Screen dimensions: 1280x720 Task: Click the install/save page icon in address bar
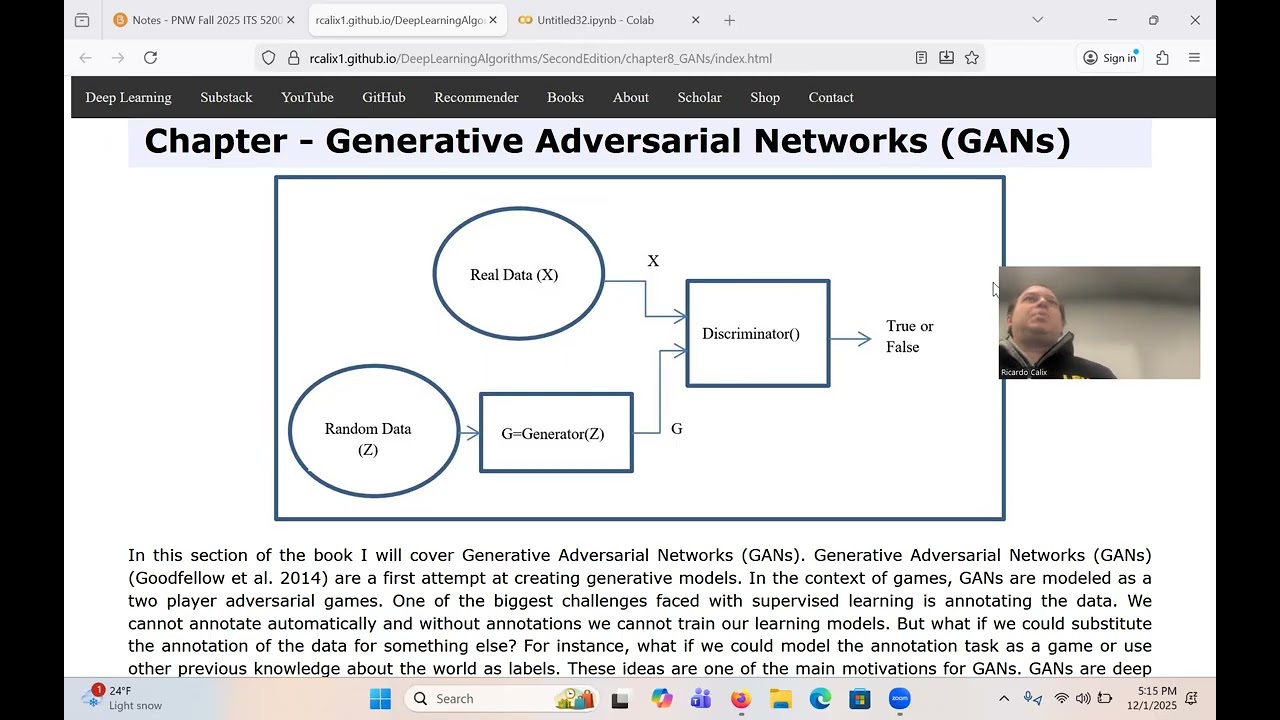tap(946, 58)
